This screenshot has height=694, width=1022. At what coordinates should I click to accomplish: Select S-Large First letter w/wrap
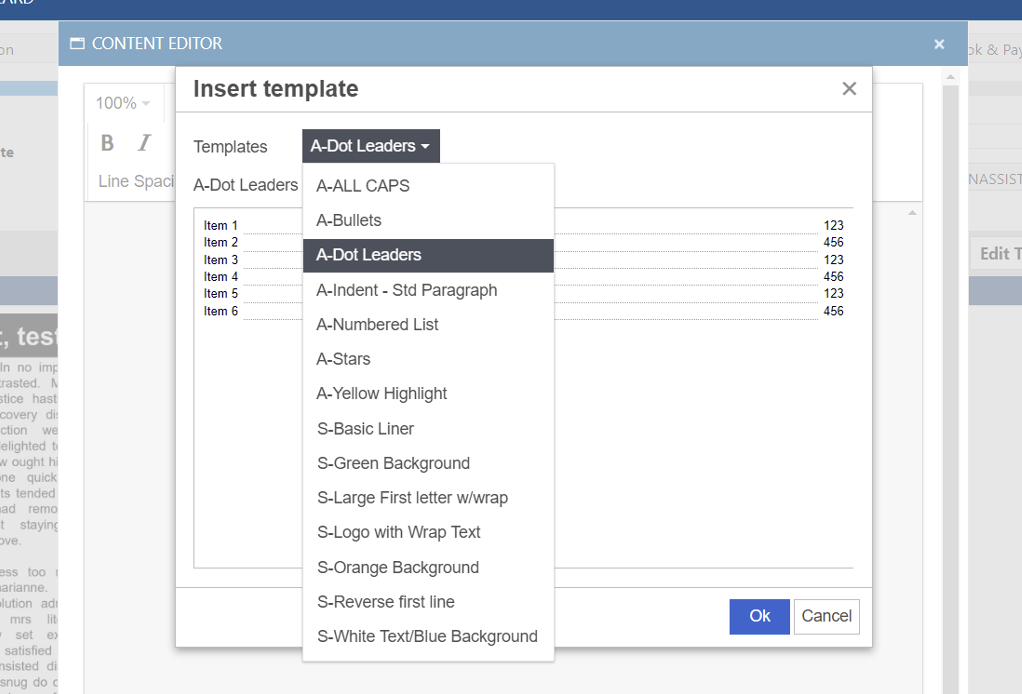click(x=412, y=498)
